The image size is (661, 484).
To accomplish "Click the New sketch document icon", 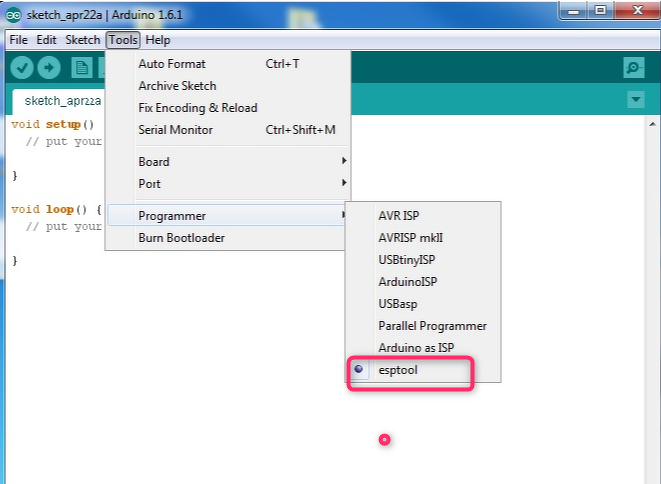I will point(82,67).
